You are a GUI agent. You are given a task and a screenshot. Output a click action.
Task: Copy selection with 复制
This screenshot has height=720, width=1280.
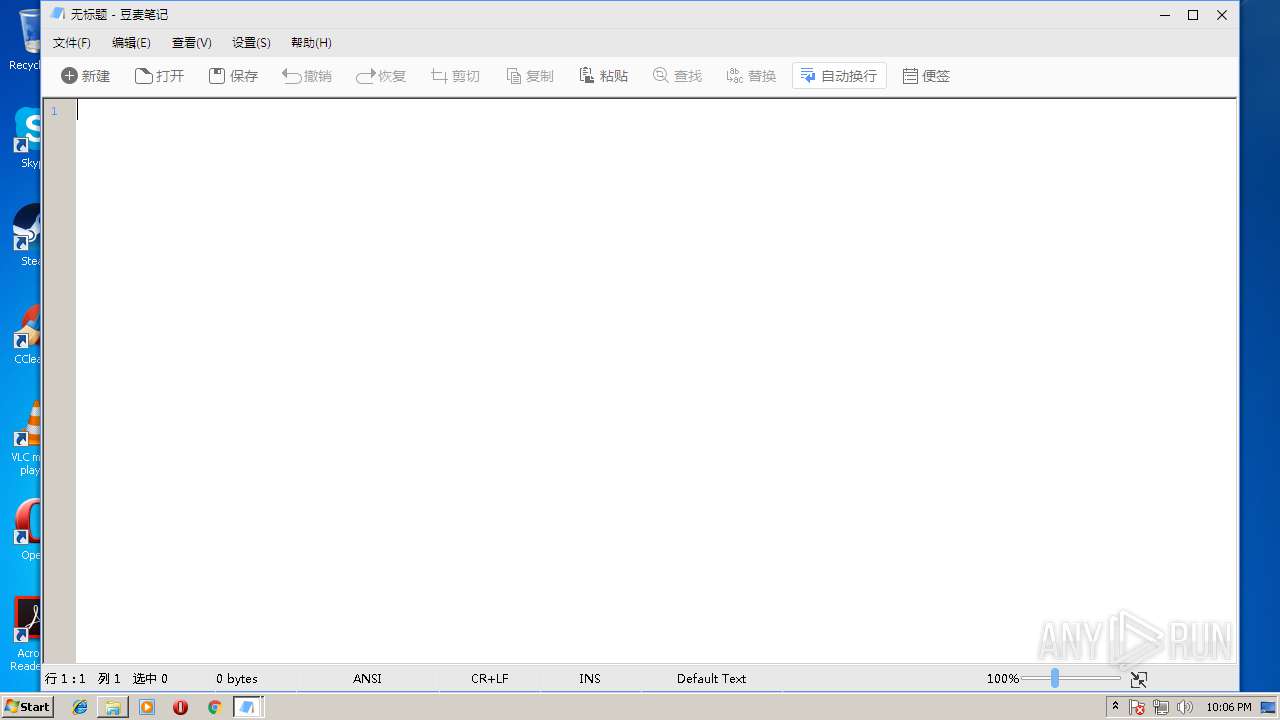[x=530, y=76]
